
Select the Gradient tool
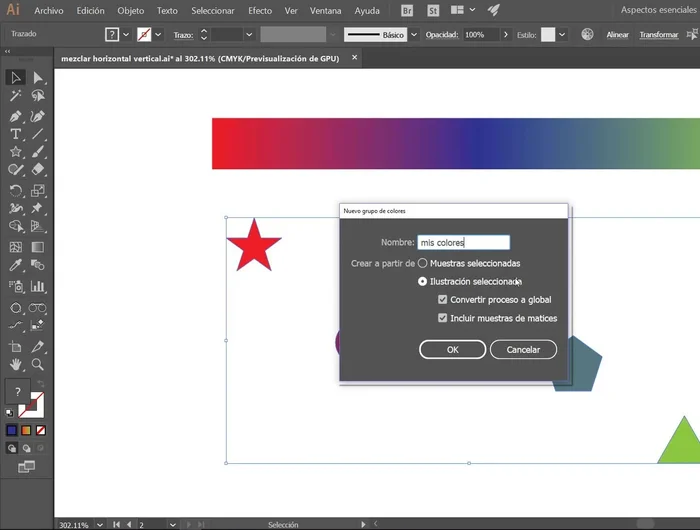[38, 247]
